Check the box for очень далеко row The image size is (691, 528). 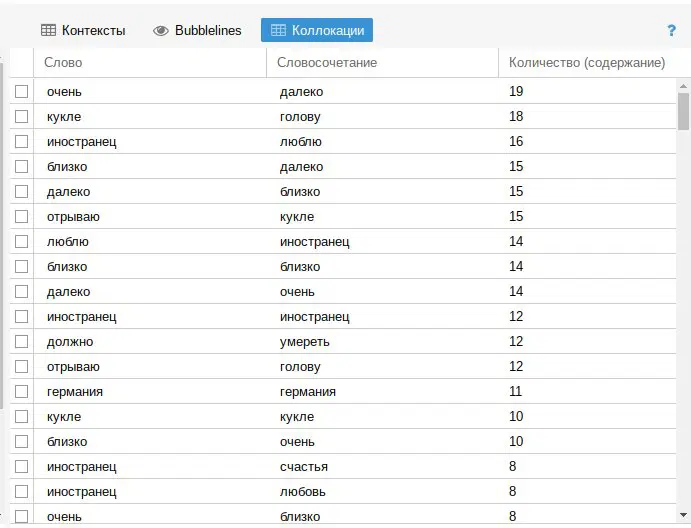pos(22,91)
